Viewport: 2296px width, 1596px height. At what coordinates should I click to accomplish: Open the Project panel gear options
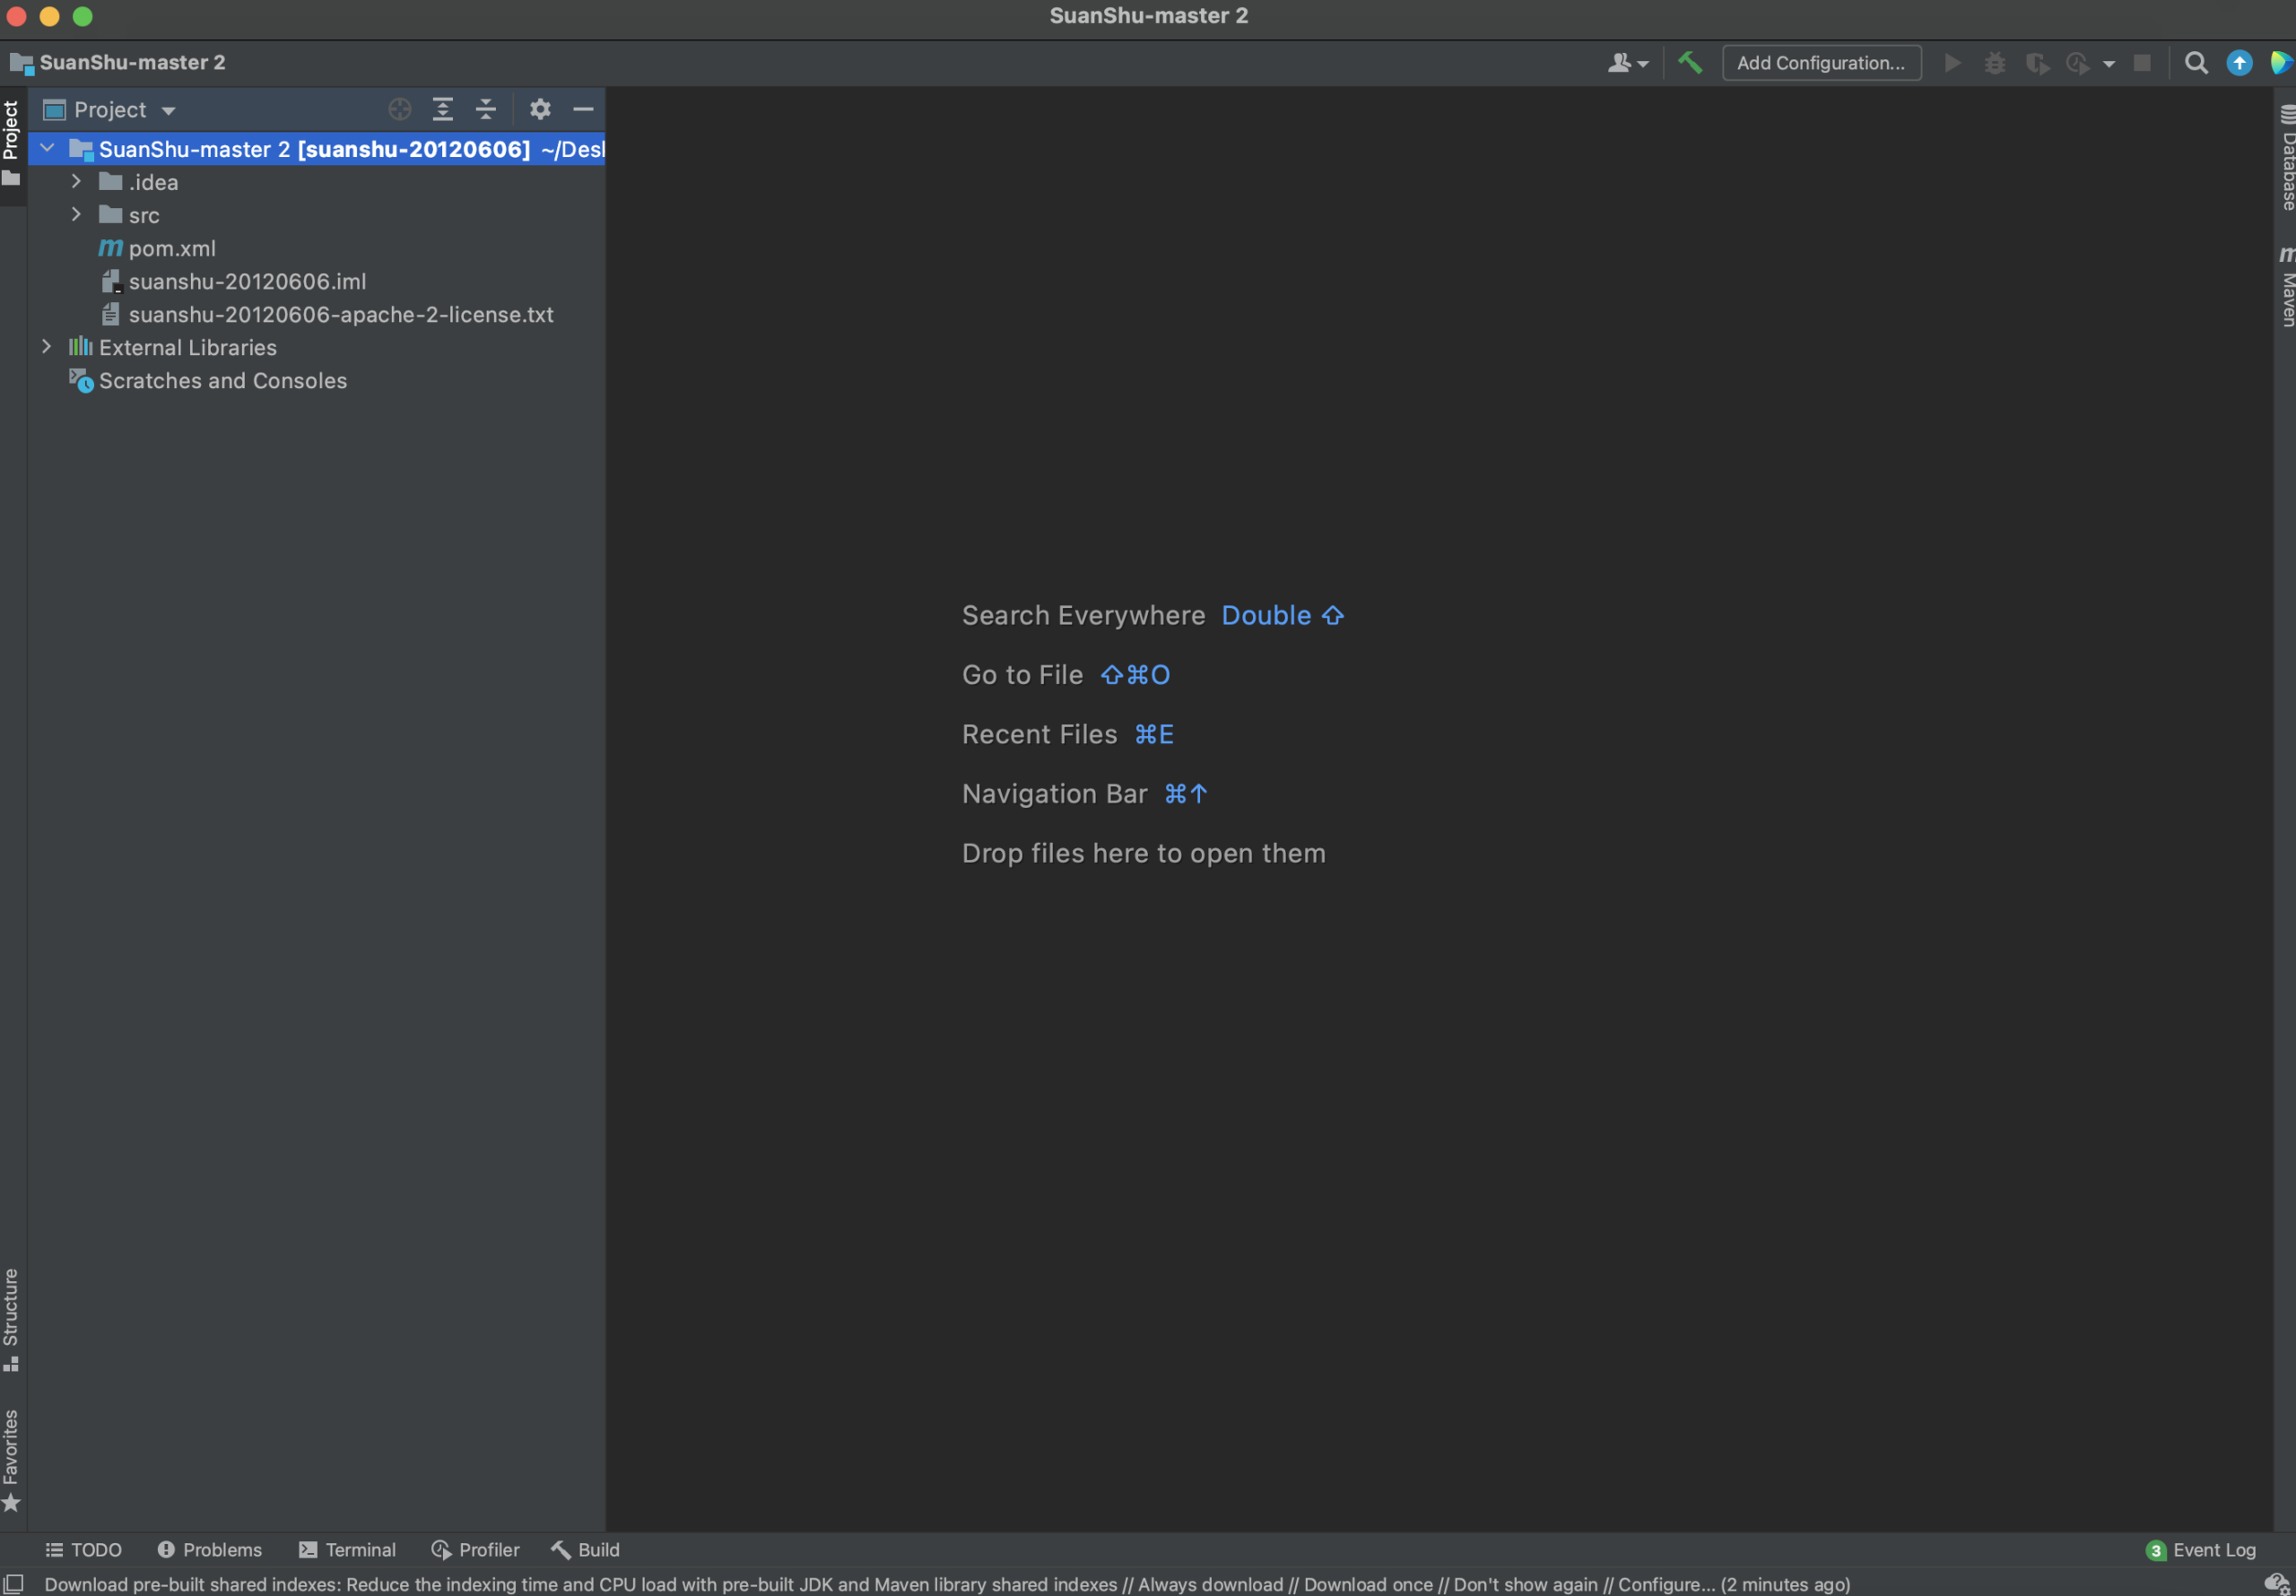[x=540, y=109]
